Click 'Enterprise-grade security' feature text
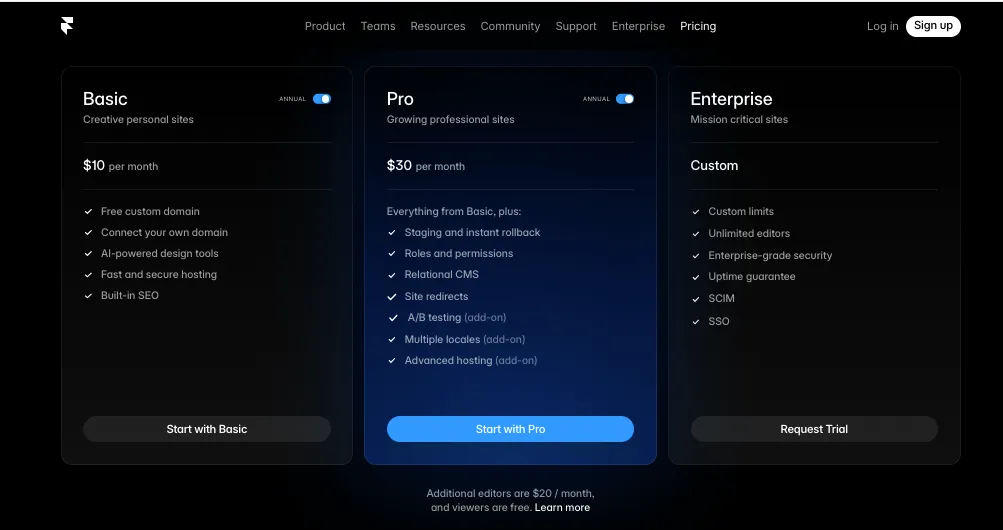 click(x=770, y=256)
